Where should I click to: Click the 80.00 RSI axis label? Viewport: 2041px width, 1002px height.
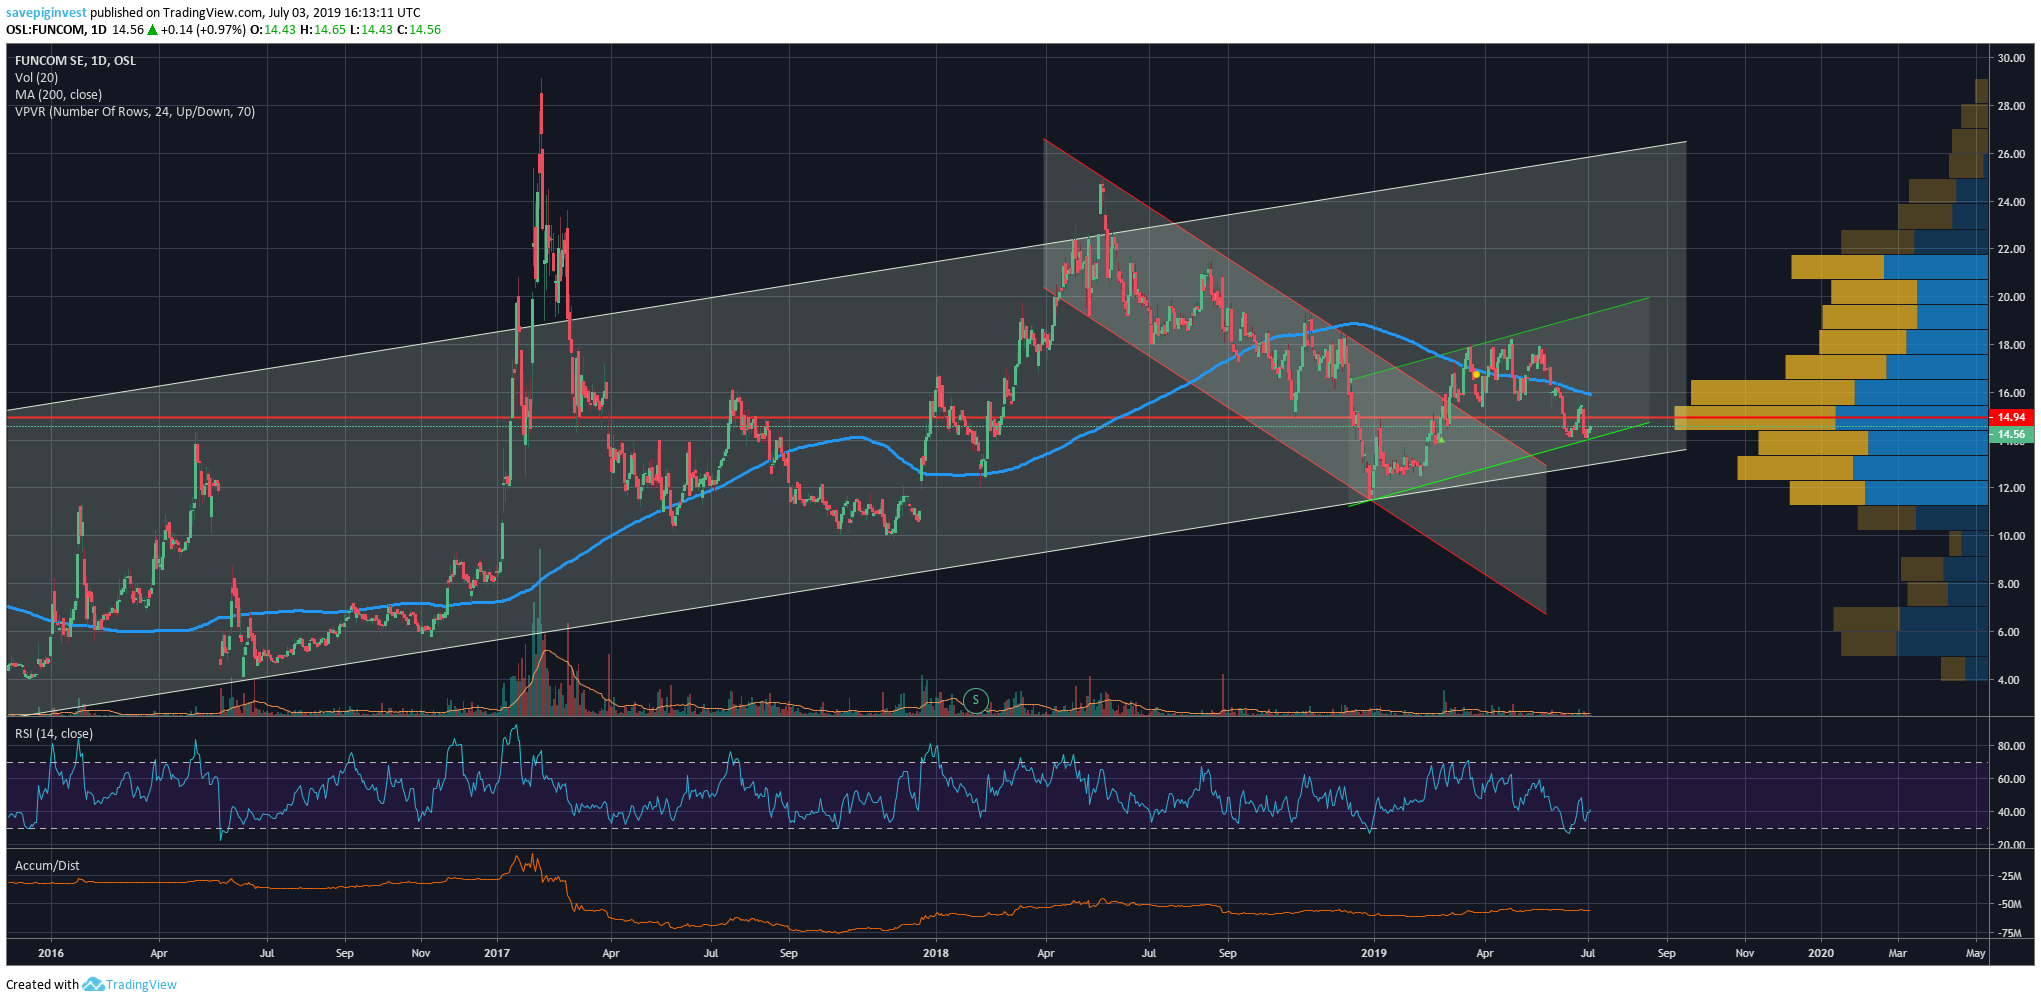click(x=2011, y=746)
